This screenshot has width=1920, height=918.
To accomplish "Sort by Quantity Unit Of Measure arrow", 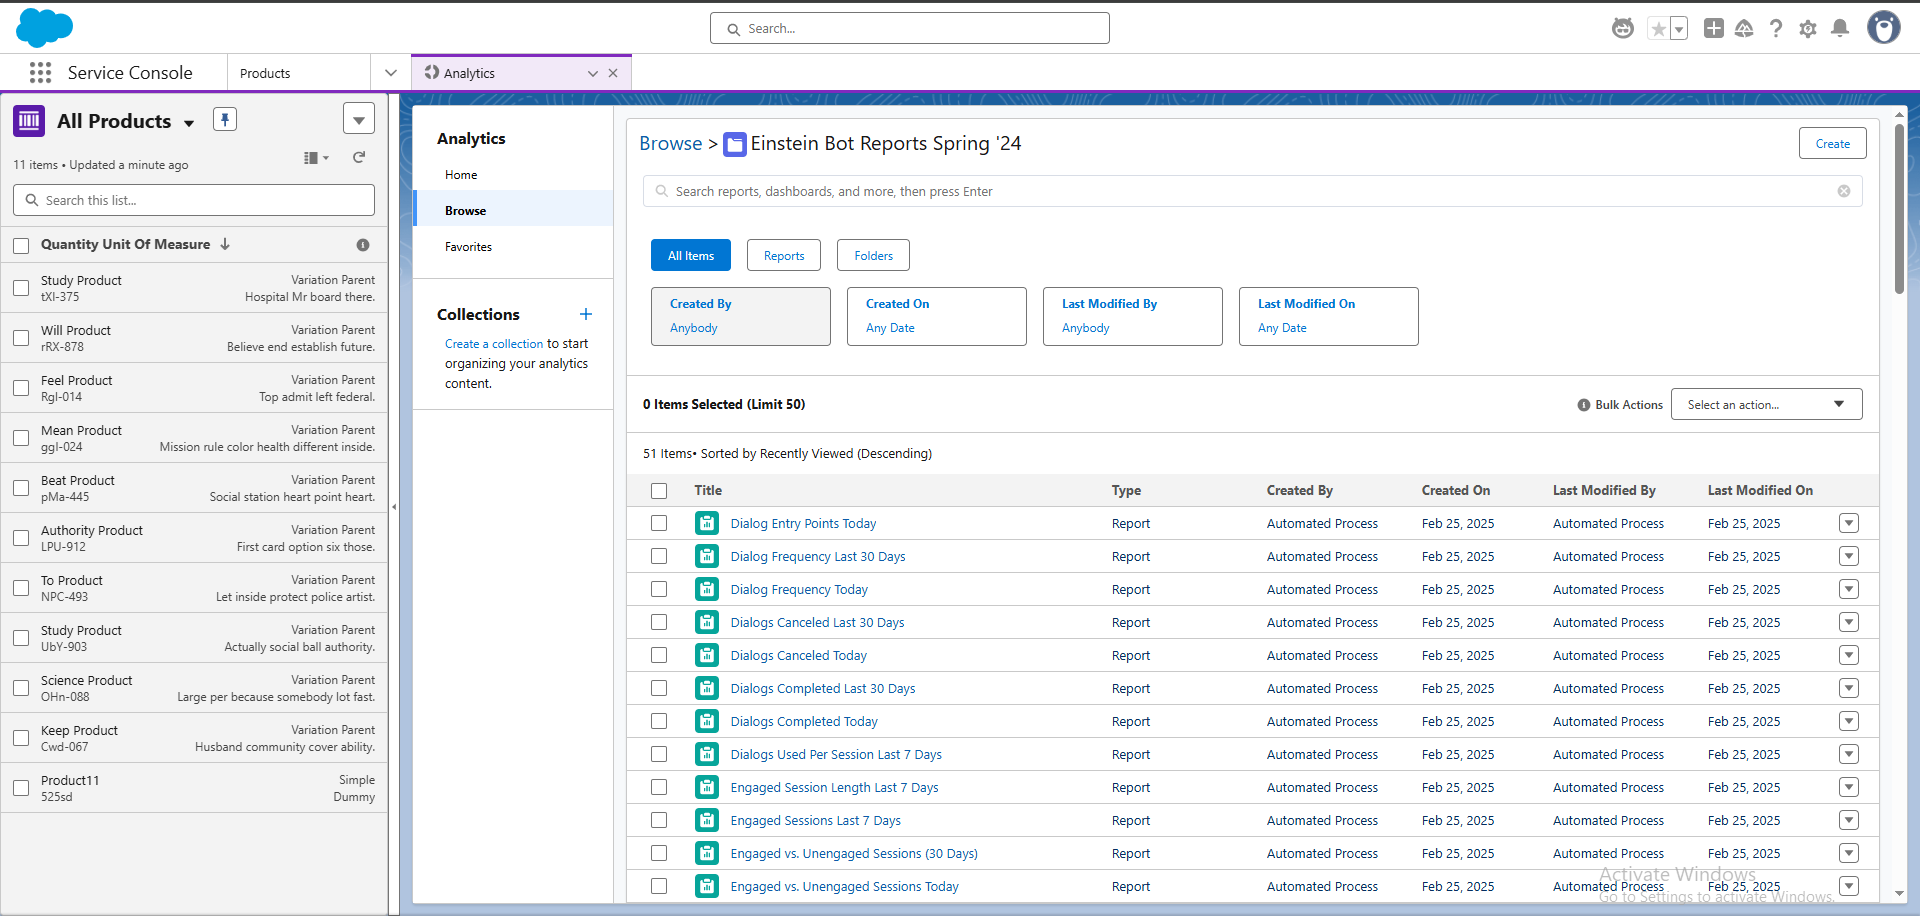I will coord(225,244).
